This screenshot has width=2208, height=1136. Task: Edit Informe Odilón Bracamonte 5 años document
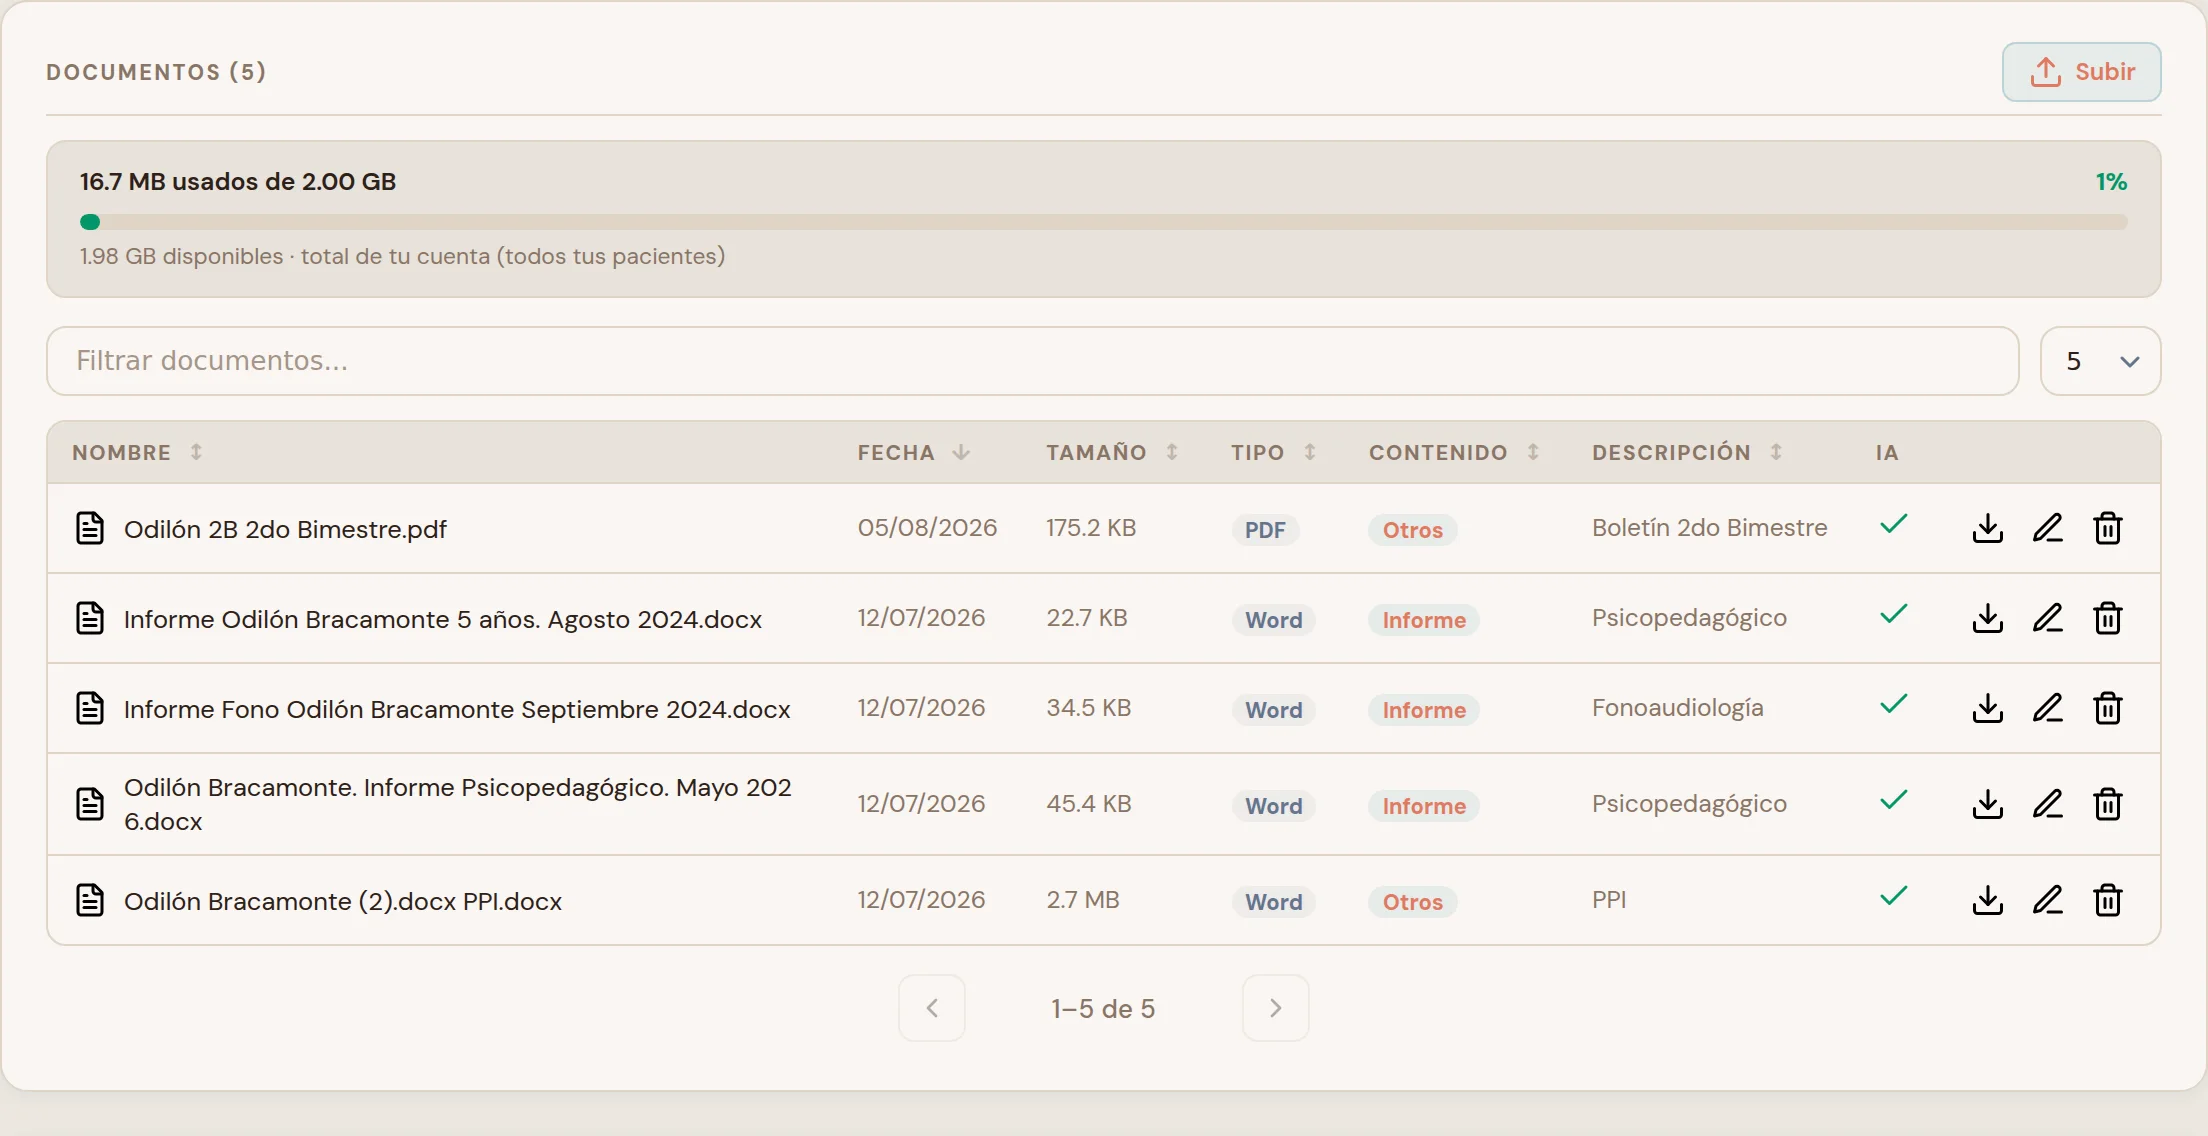tap(2047, 618)
